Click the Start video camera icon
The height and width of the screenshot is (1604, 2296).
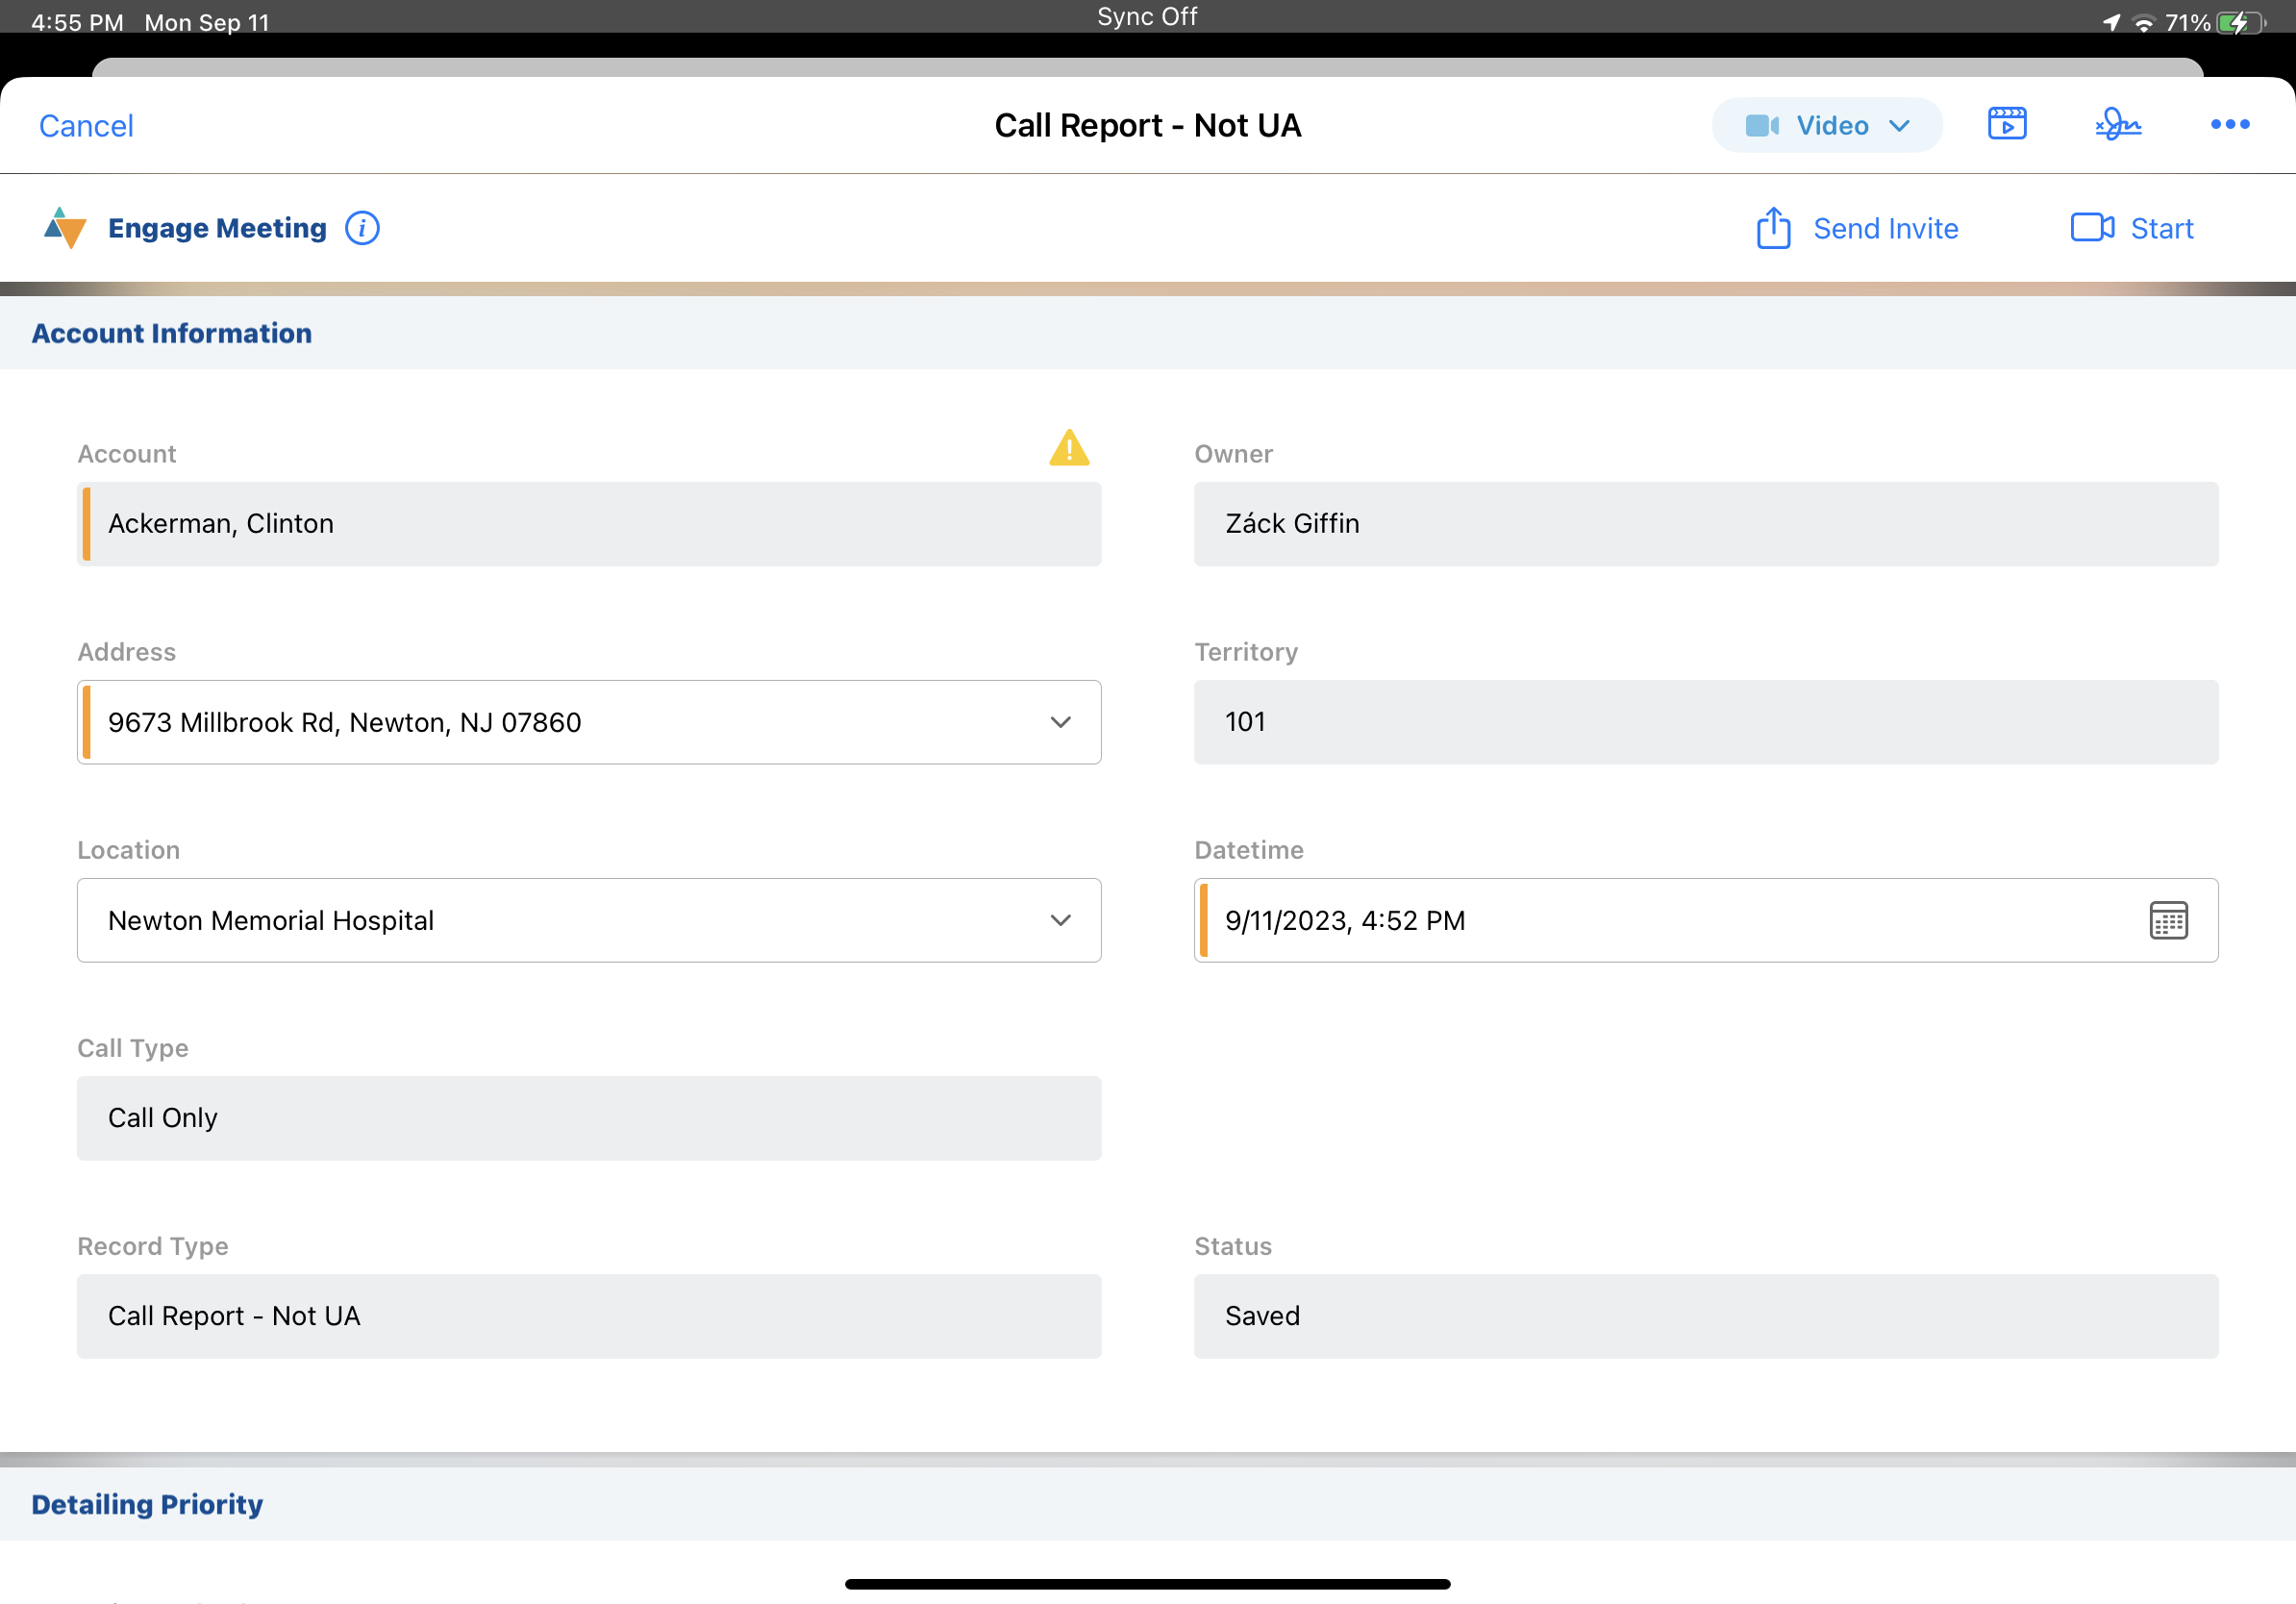click(x=2091, y=228)
